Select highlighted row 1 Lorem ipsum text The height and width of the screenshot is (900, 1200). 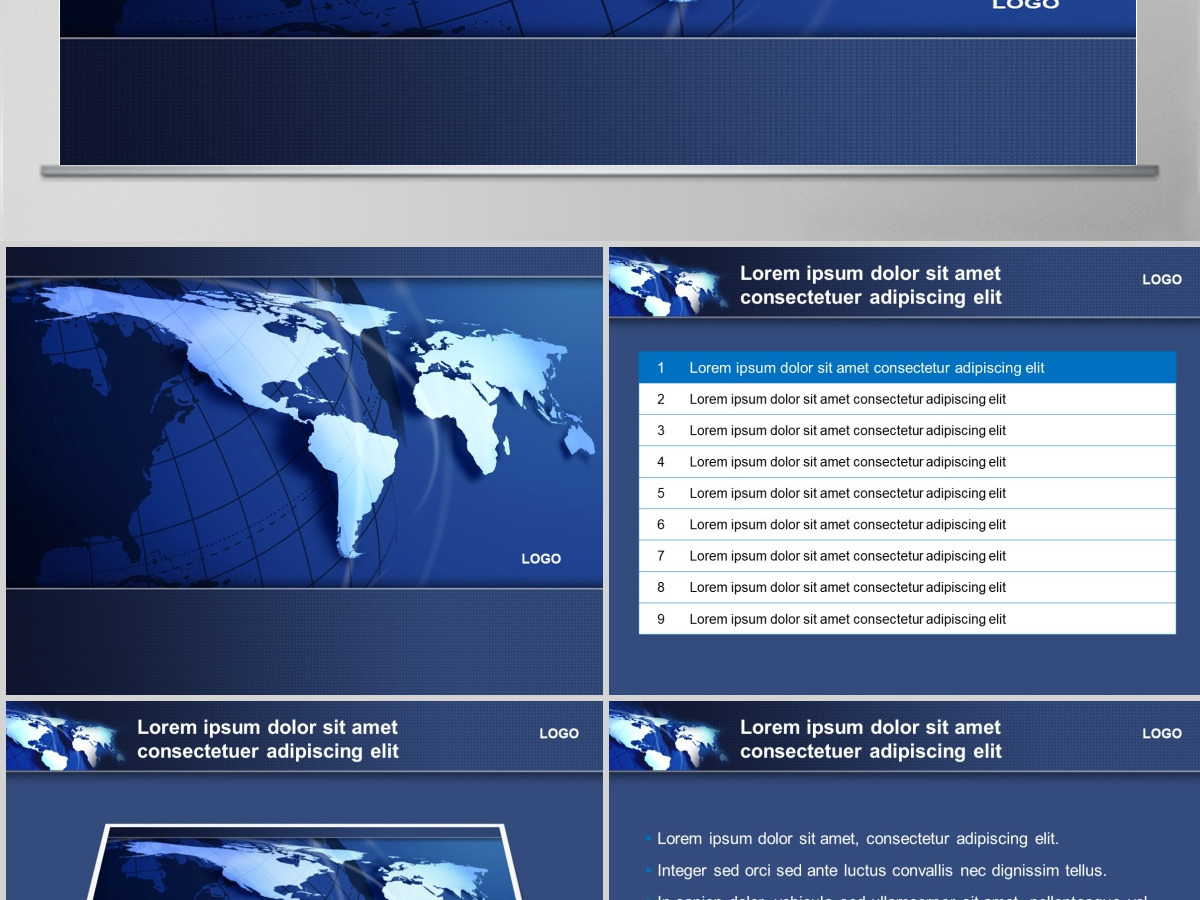point(866,368)
